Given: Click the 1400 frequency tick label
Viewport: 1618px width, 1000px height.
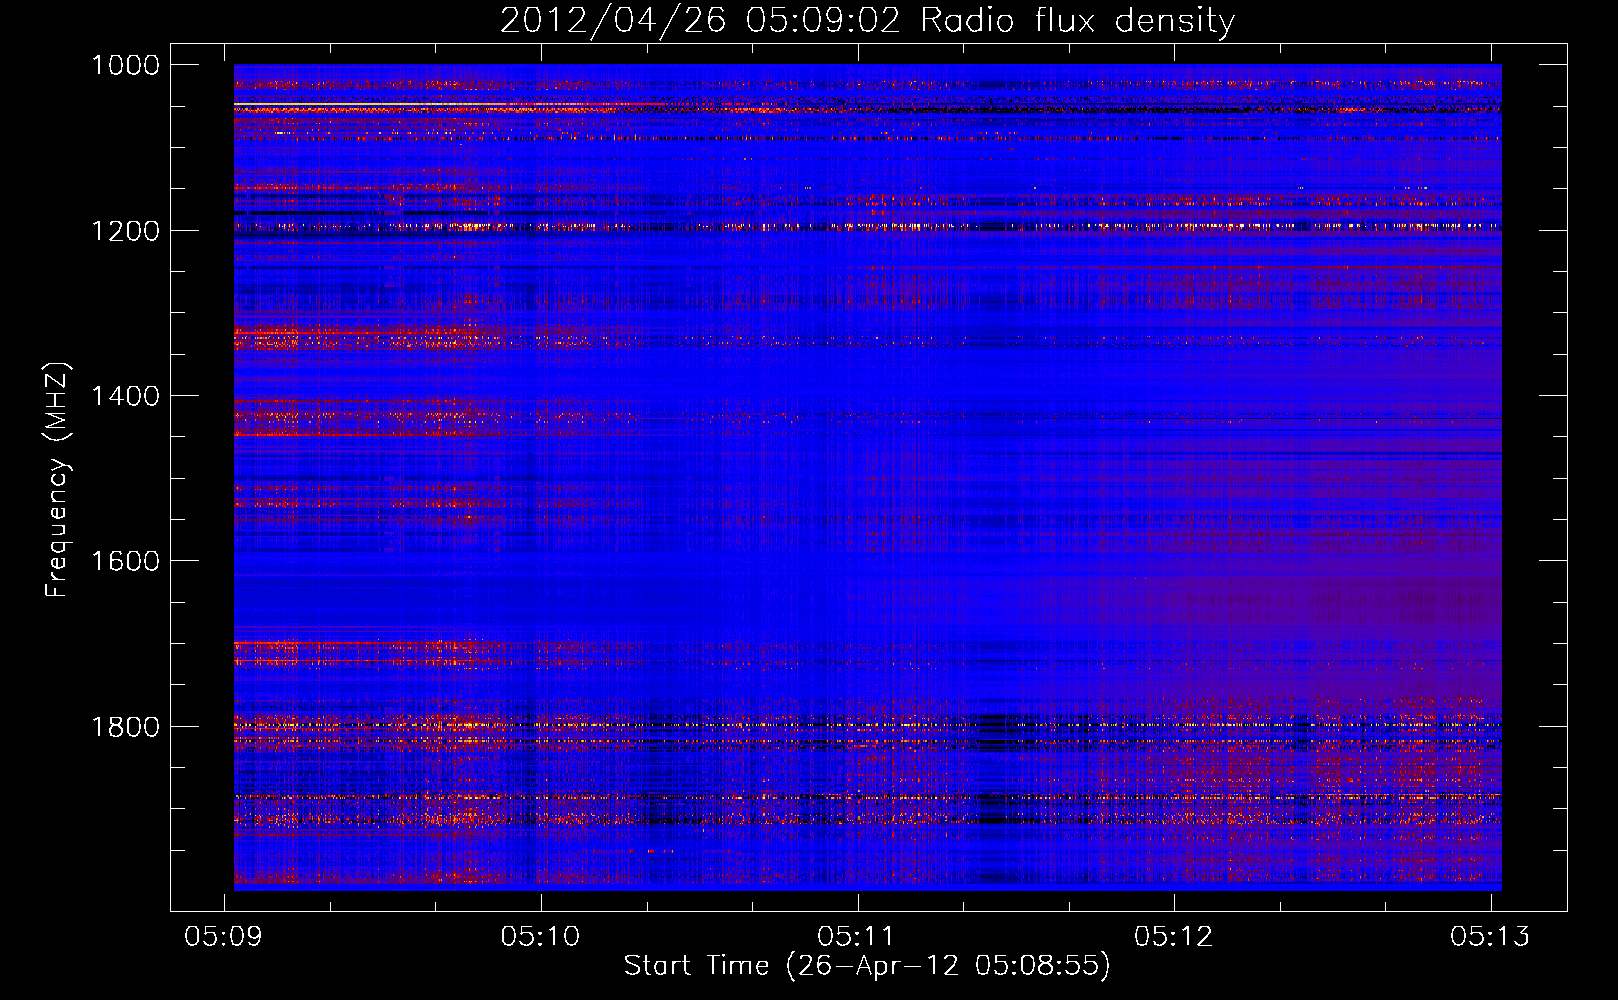Looking at the screenshot, I should 125,396.
